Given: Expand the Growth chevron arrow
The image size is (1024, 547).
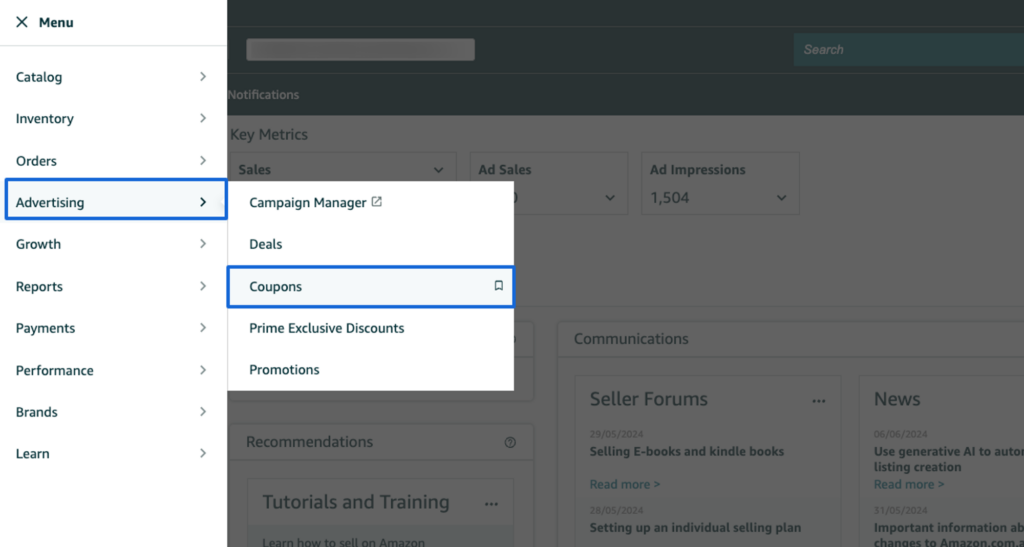Looking at the screenshot, I should click(x=203, y=243).
